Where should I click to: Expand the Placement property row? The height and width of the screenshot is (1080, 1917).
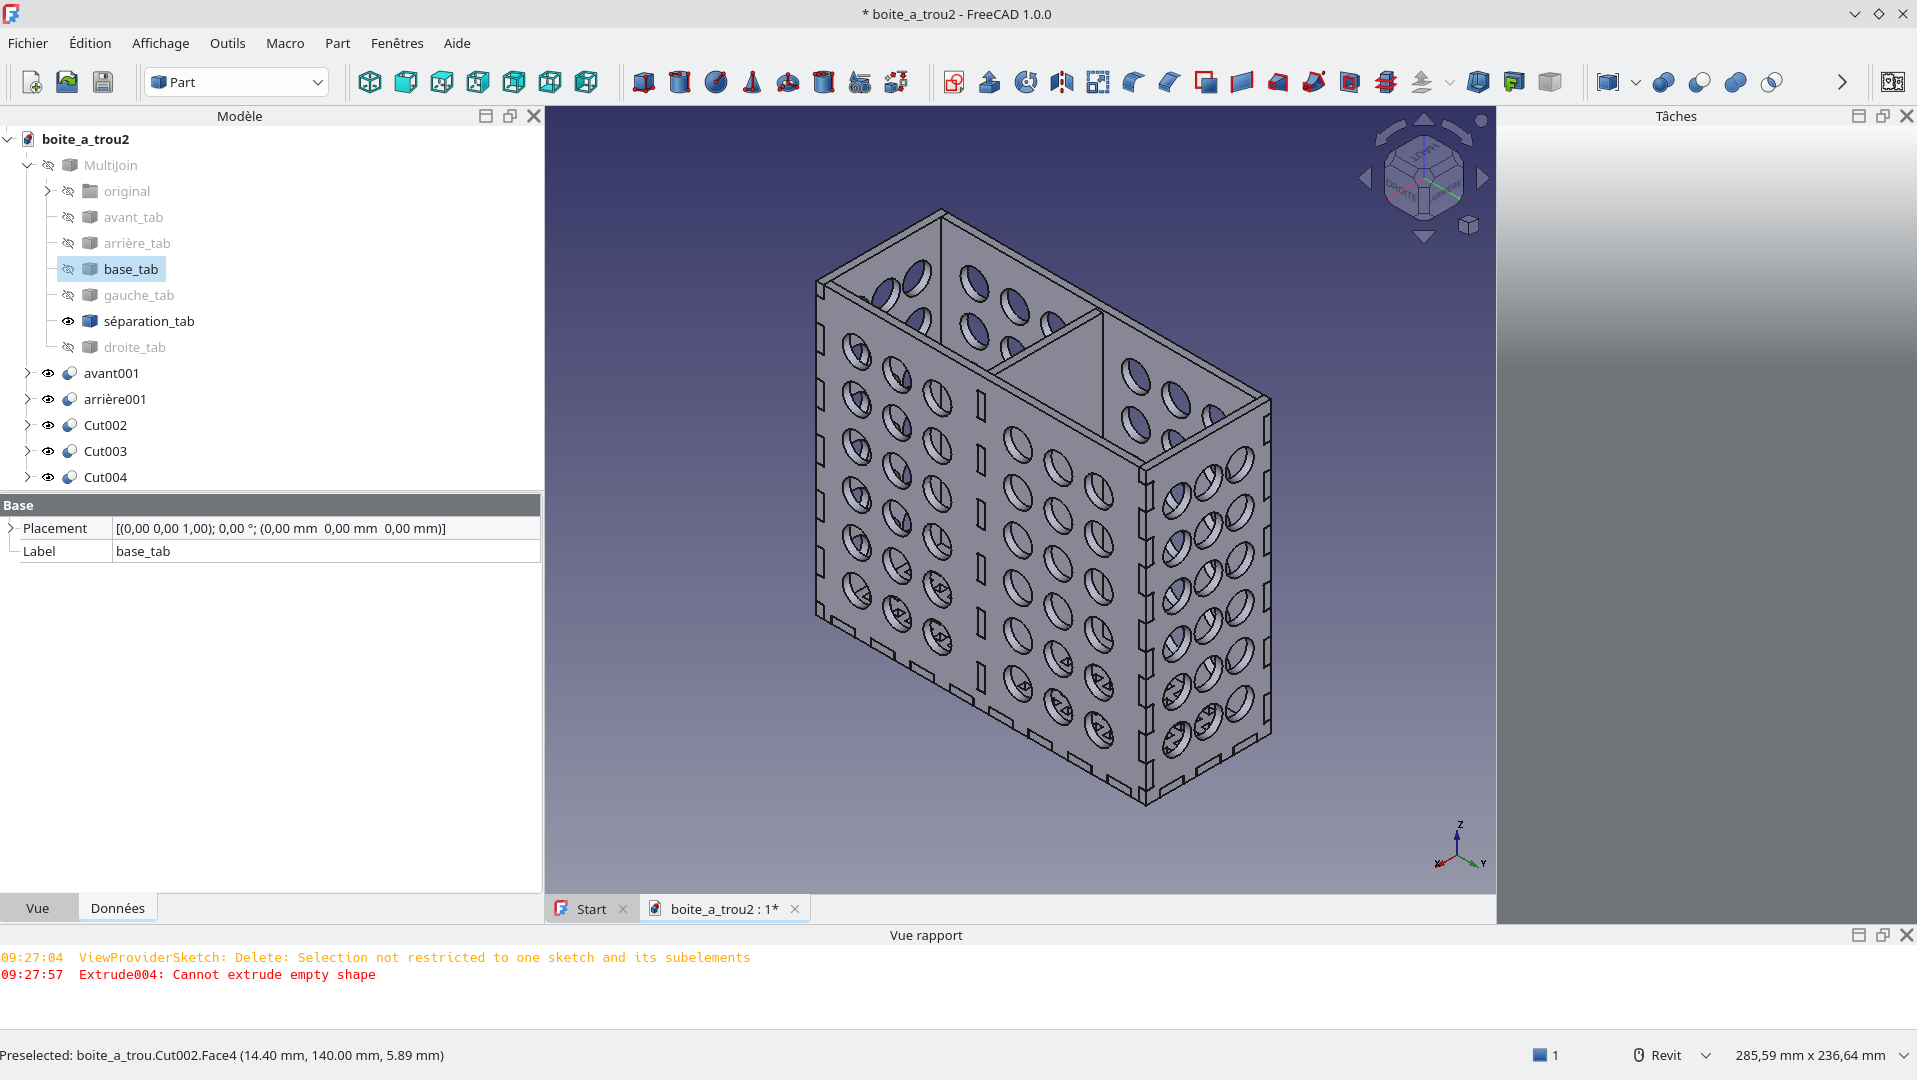(11, 528)
